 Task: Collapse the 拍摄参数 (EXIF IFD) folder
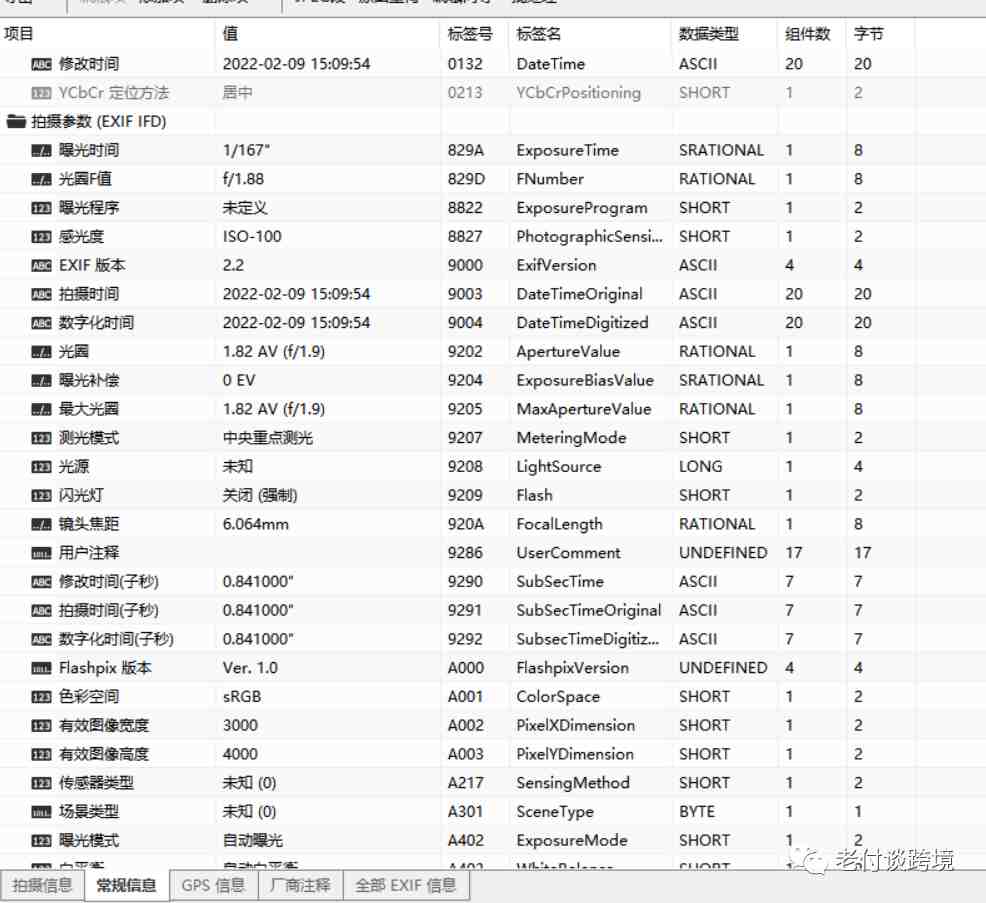(16, 121)
